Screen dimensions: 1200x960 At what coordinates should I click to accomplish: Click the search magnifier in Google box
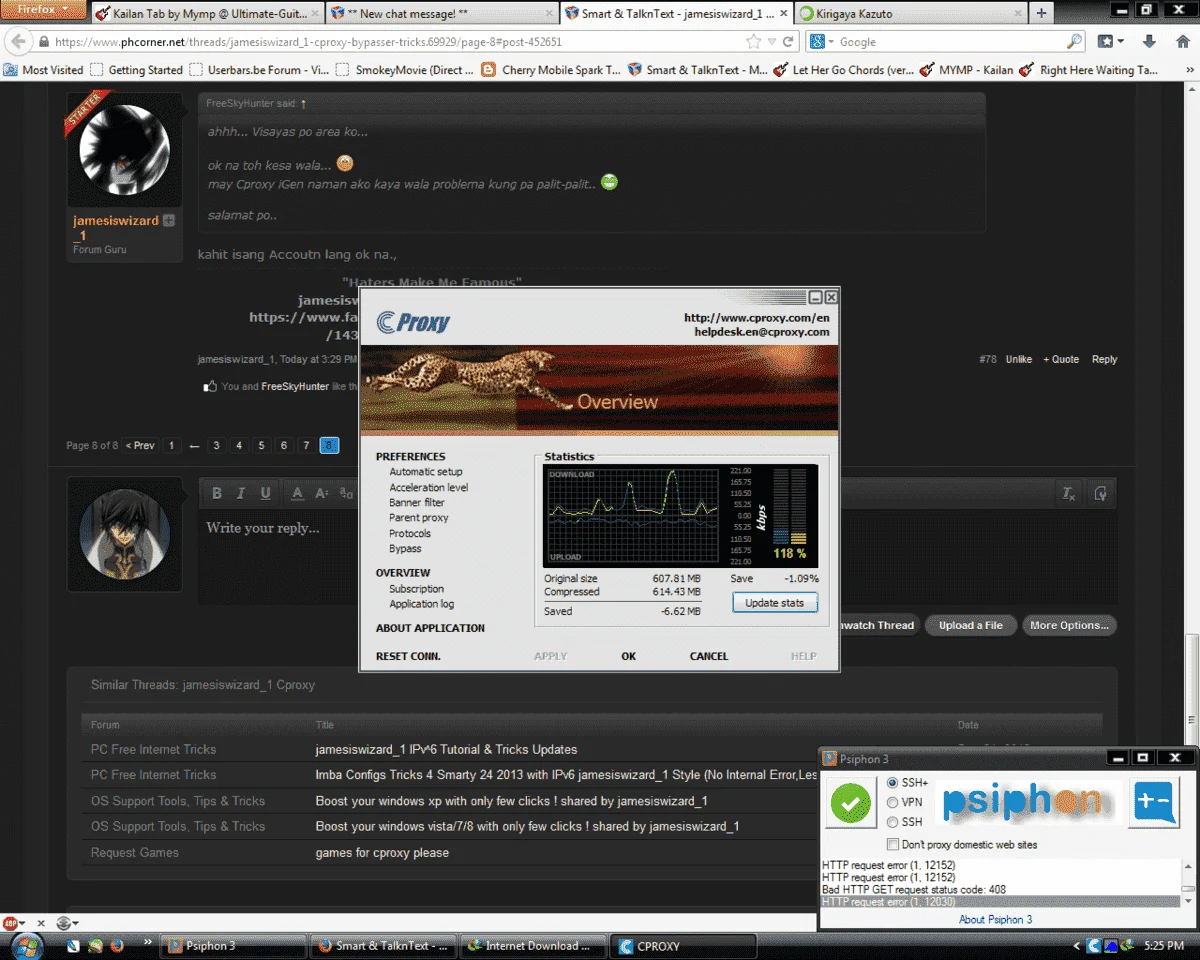coord(1074,42)
